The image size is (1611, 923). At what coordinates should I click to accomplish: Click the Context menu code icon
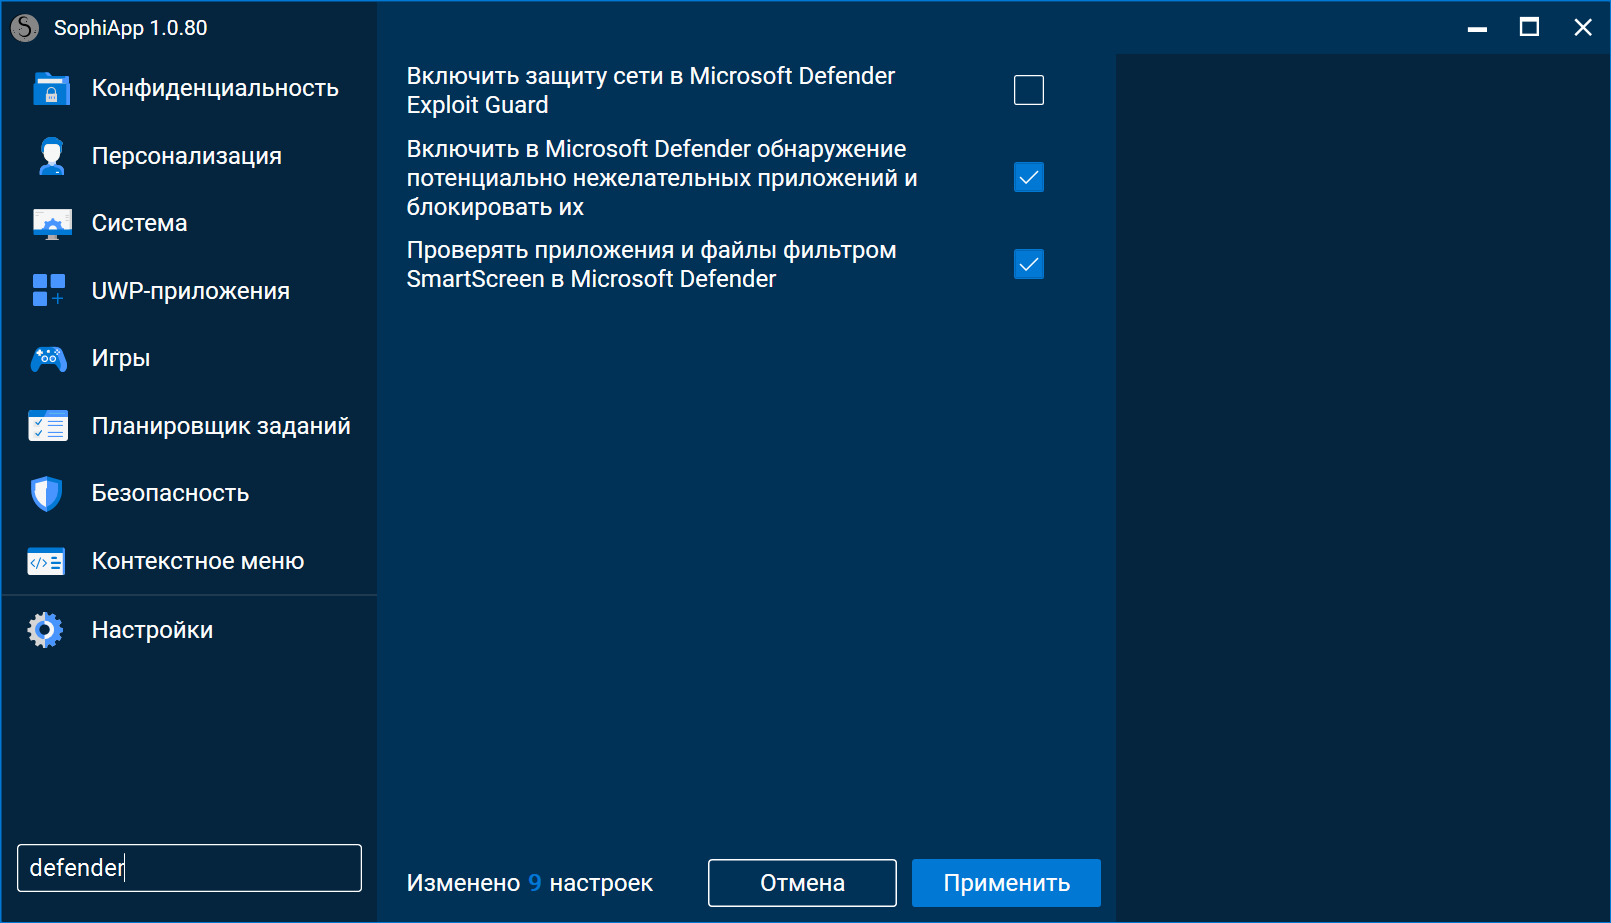point(47,562)
